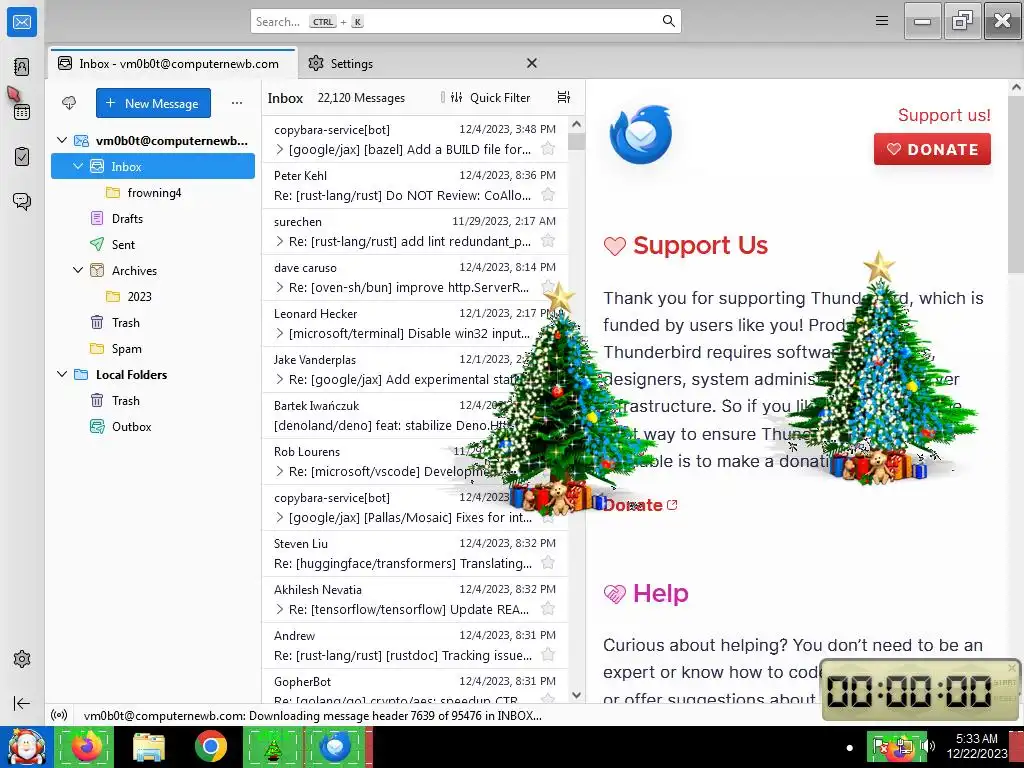Open the Mail space icon
Image resolution: width=1024 pixels, height=768 pixels.
click(22, 22)
